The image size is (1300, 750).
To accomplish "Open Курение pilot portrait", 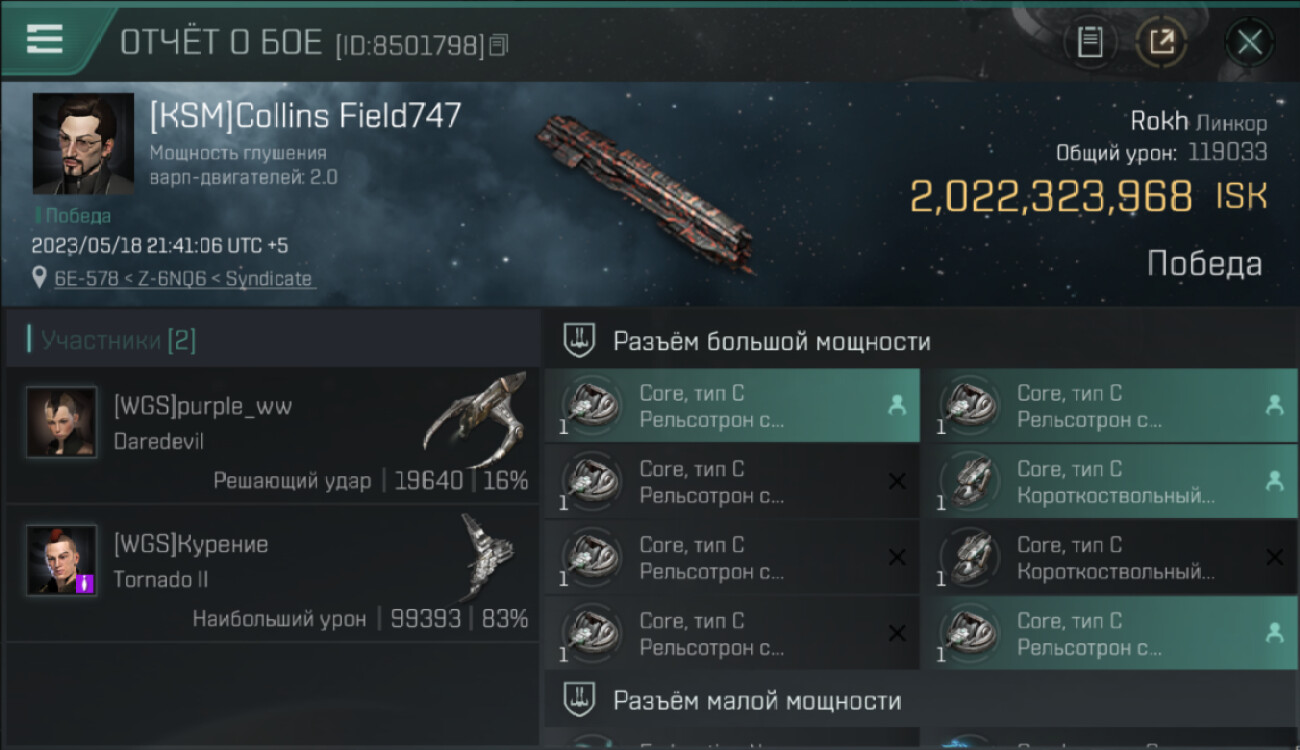I will click(62, 560).
